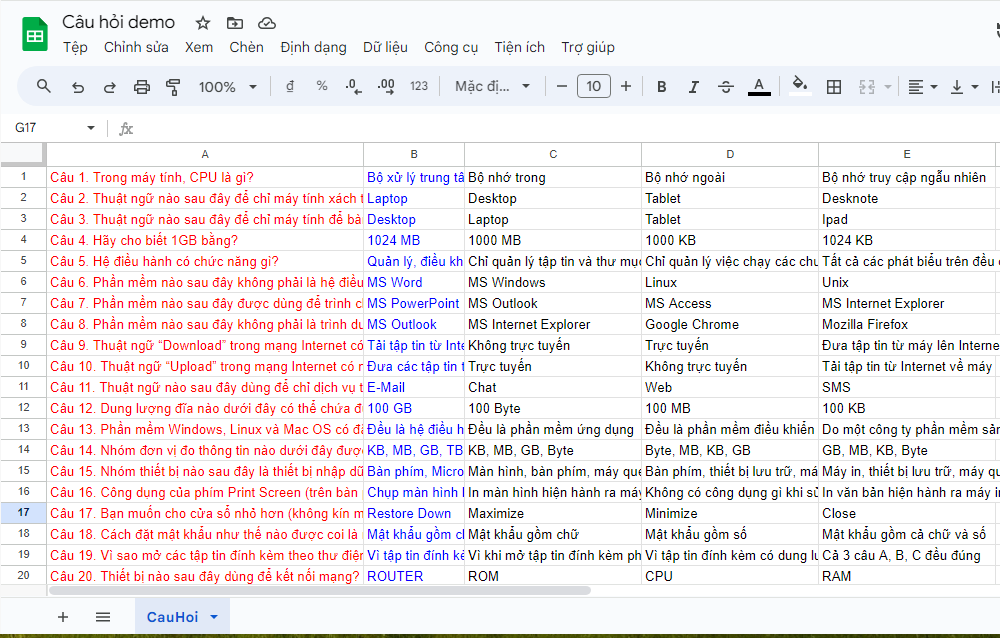This screenshot has height=638, width=1000.
Task: Select cell containing Restore Down
Action: tap(414, 514)
